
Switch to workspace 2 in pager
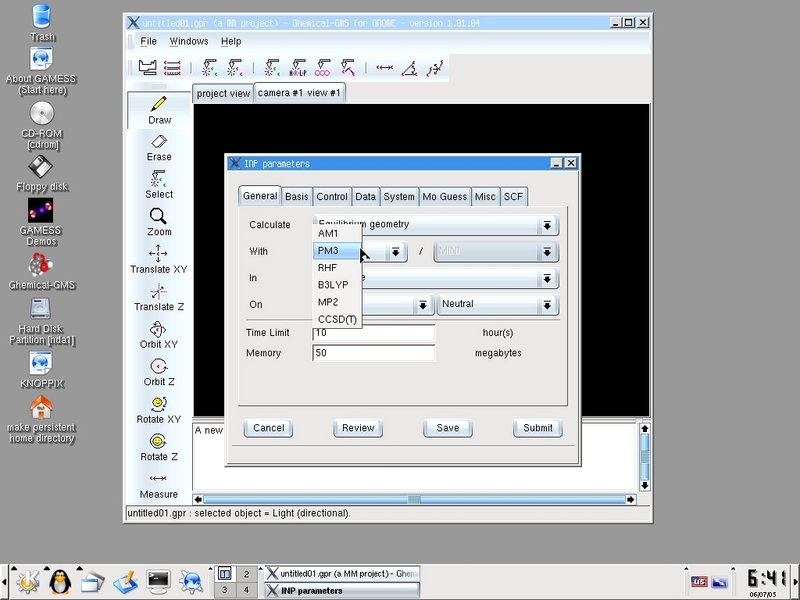[245, 574]
